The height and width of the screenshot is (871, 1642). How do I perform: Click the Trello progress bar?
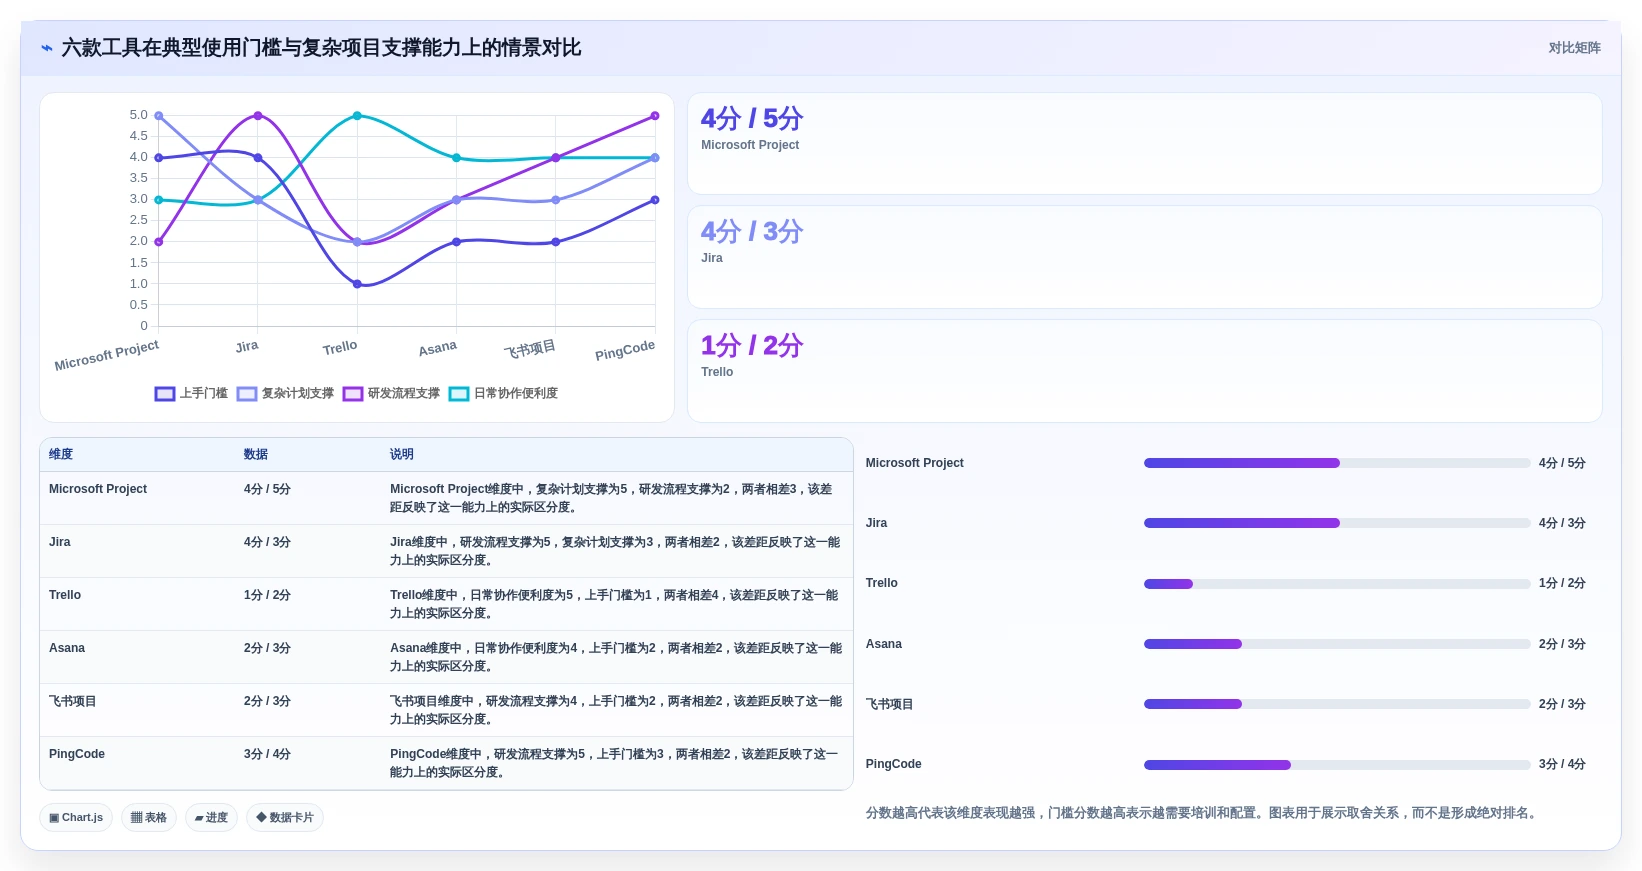tap(1337, 584)
